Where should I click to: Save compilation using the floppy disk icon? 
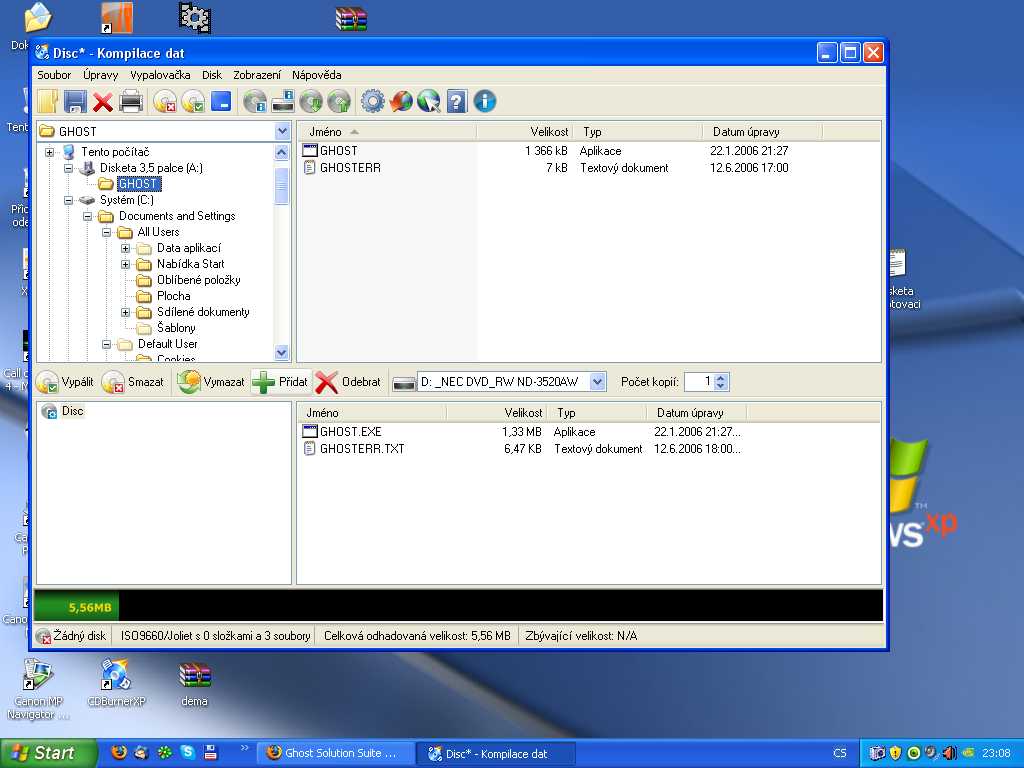pos(75,101)
